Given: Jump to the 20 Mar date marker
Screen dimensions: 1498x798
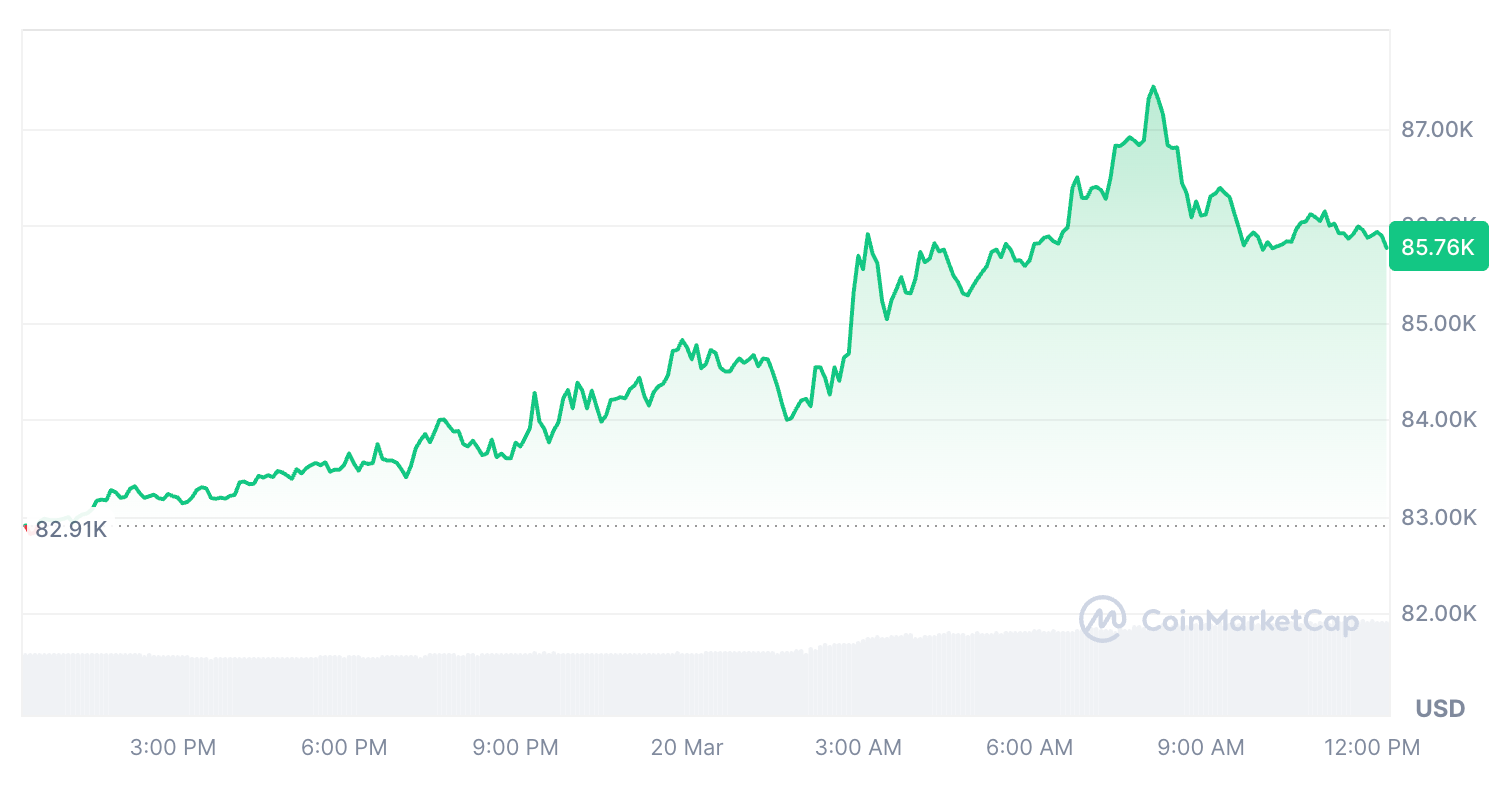Looking at the screenshot, I should click(x=687, y=747).
